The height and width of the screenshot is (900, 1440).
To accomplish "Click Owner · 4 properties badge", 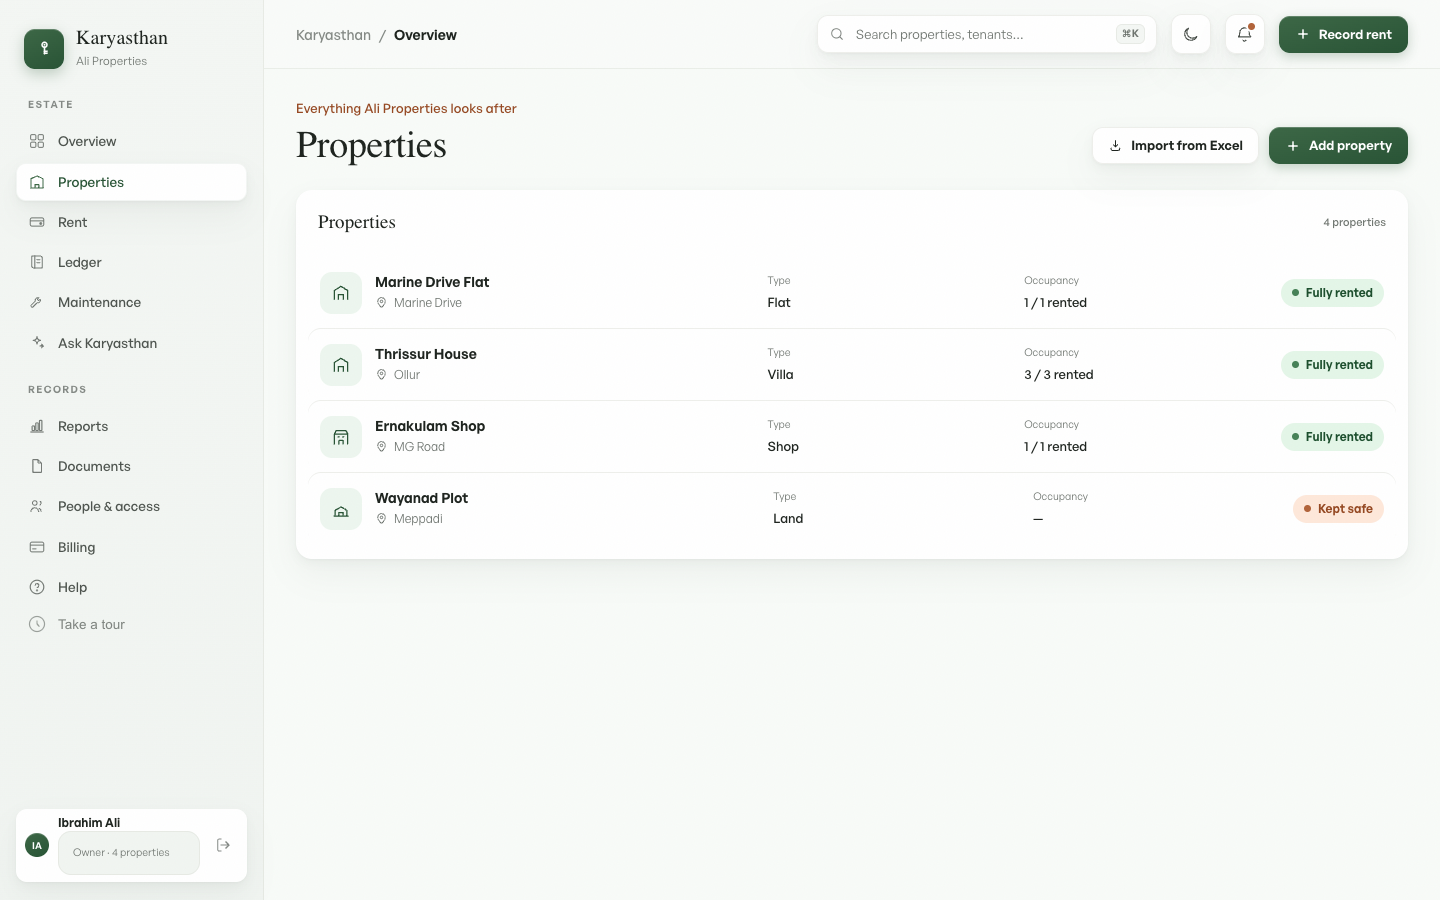I will click(129, 853).
